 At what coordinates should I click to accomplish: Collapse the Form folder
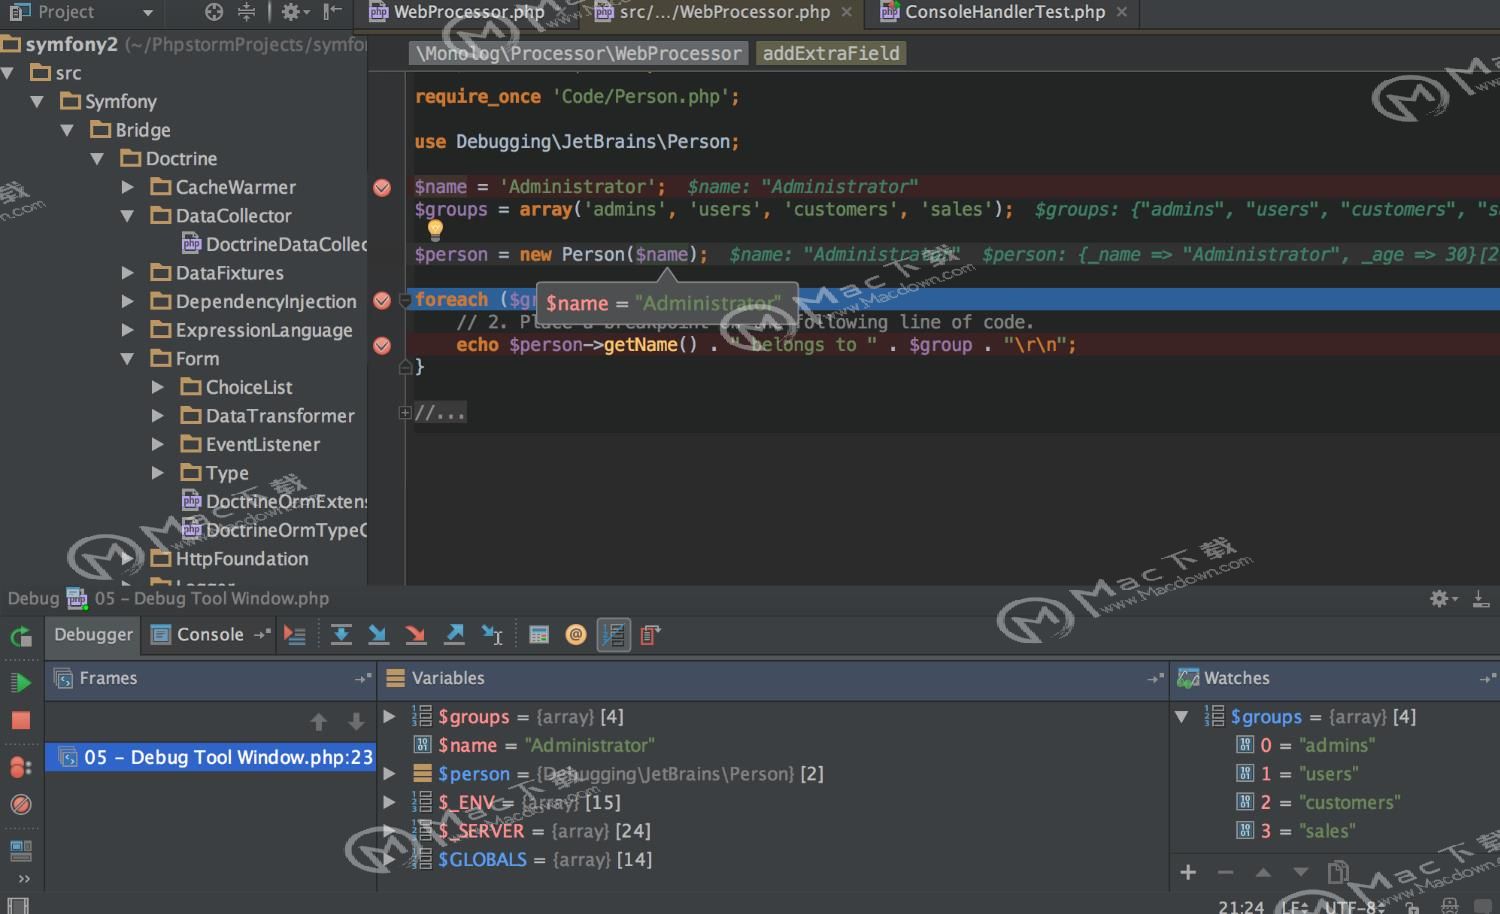point(127,359)
